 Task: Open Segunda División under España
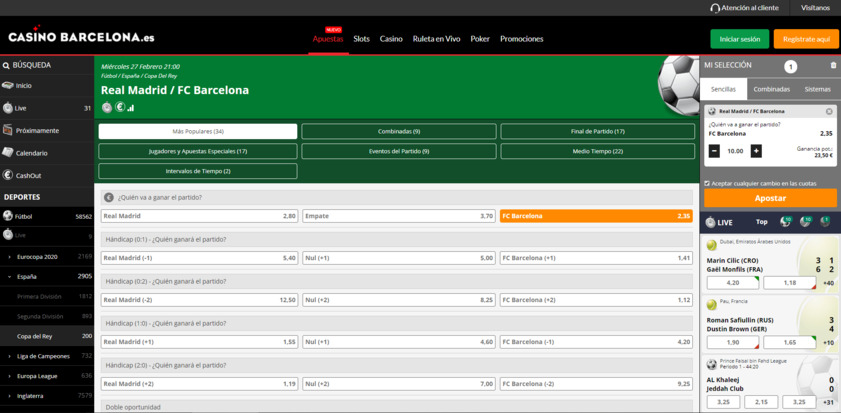tap(47, 316)
